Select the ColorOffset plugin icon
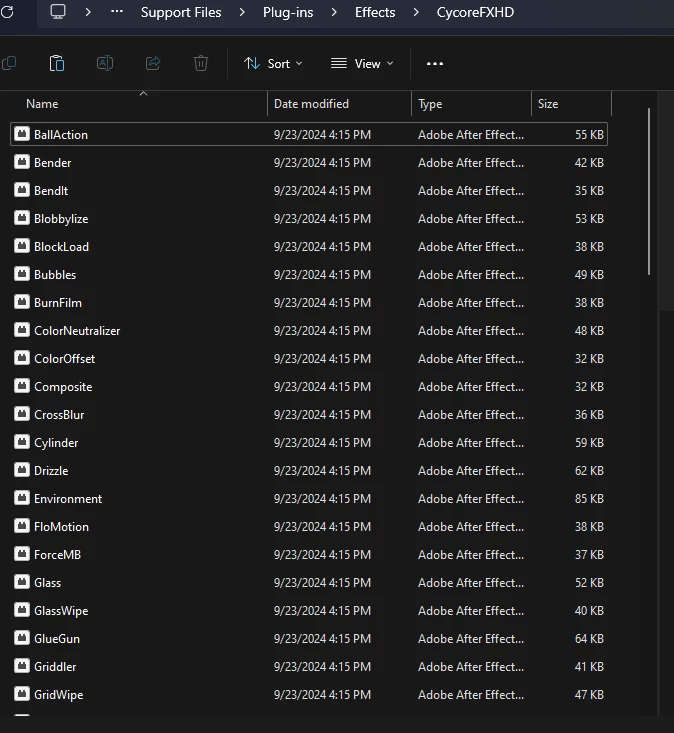Image resolution: width=674 pixels, height=733 pixels. coord(22,358)
